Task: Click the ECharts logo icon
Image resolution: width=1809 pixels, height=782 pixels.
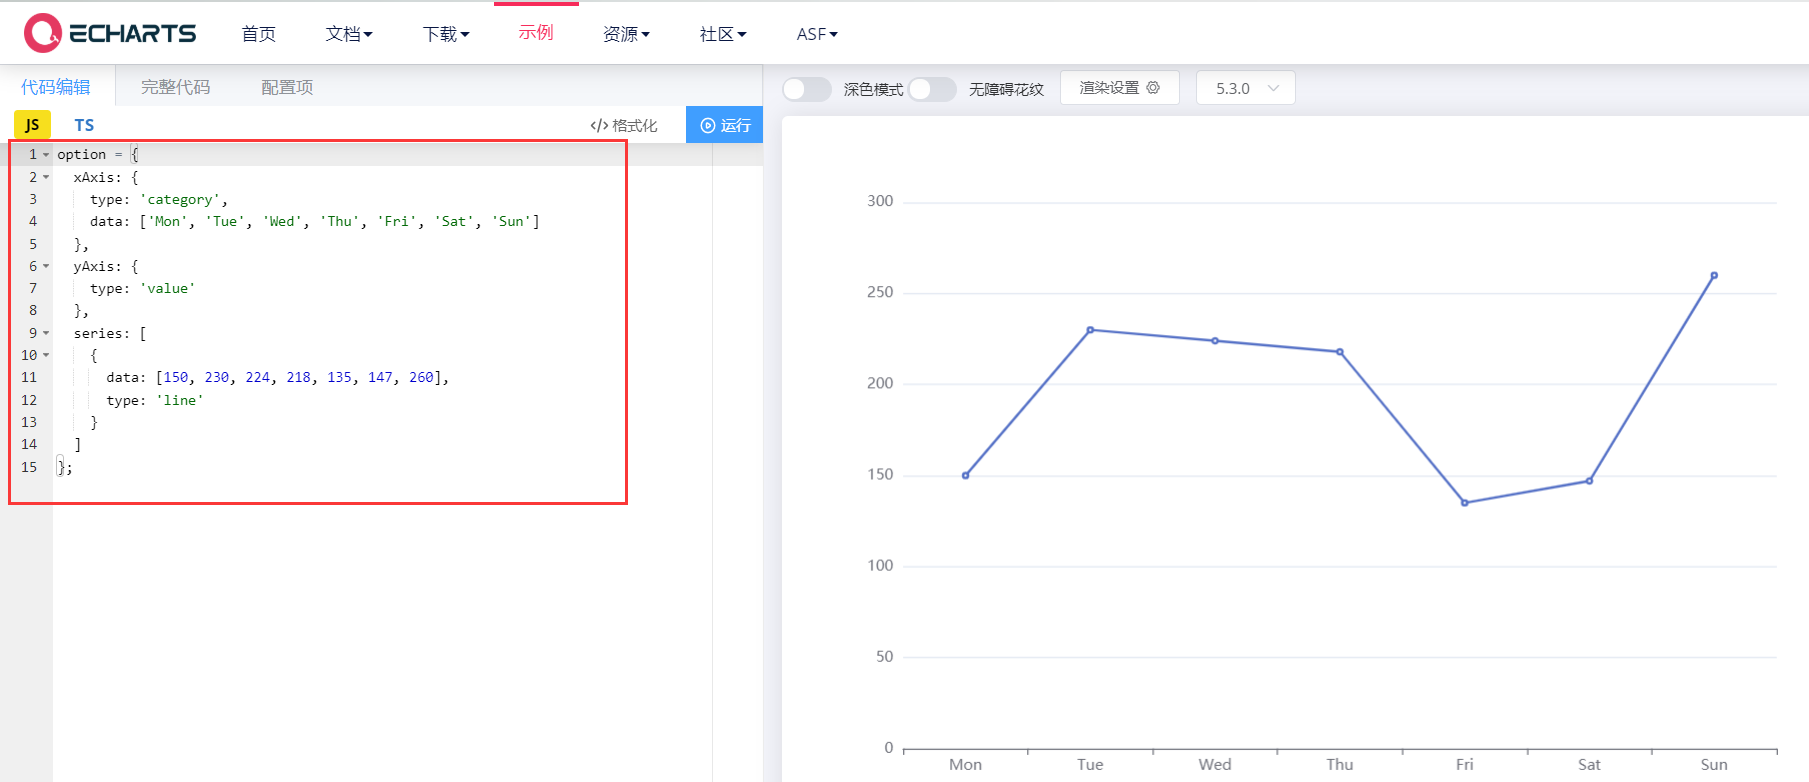Action: 43,33
